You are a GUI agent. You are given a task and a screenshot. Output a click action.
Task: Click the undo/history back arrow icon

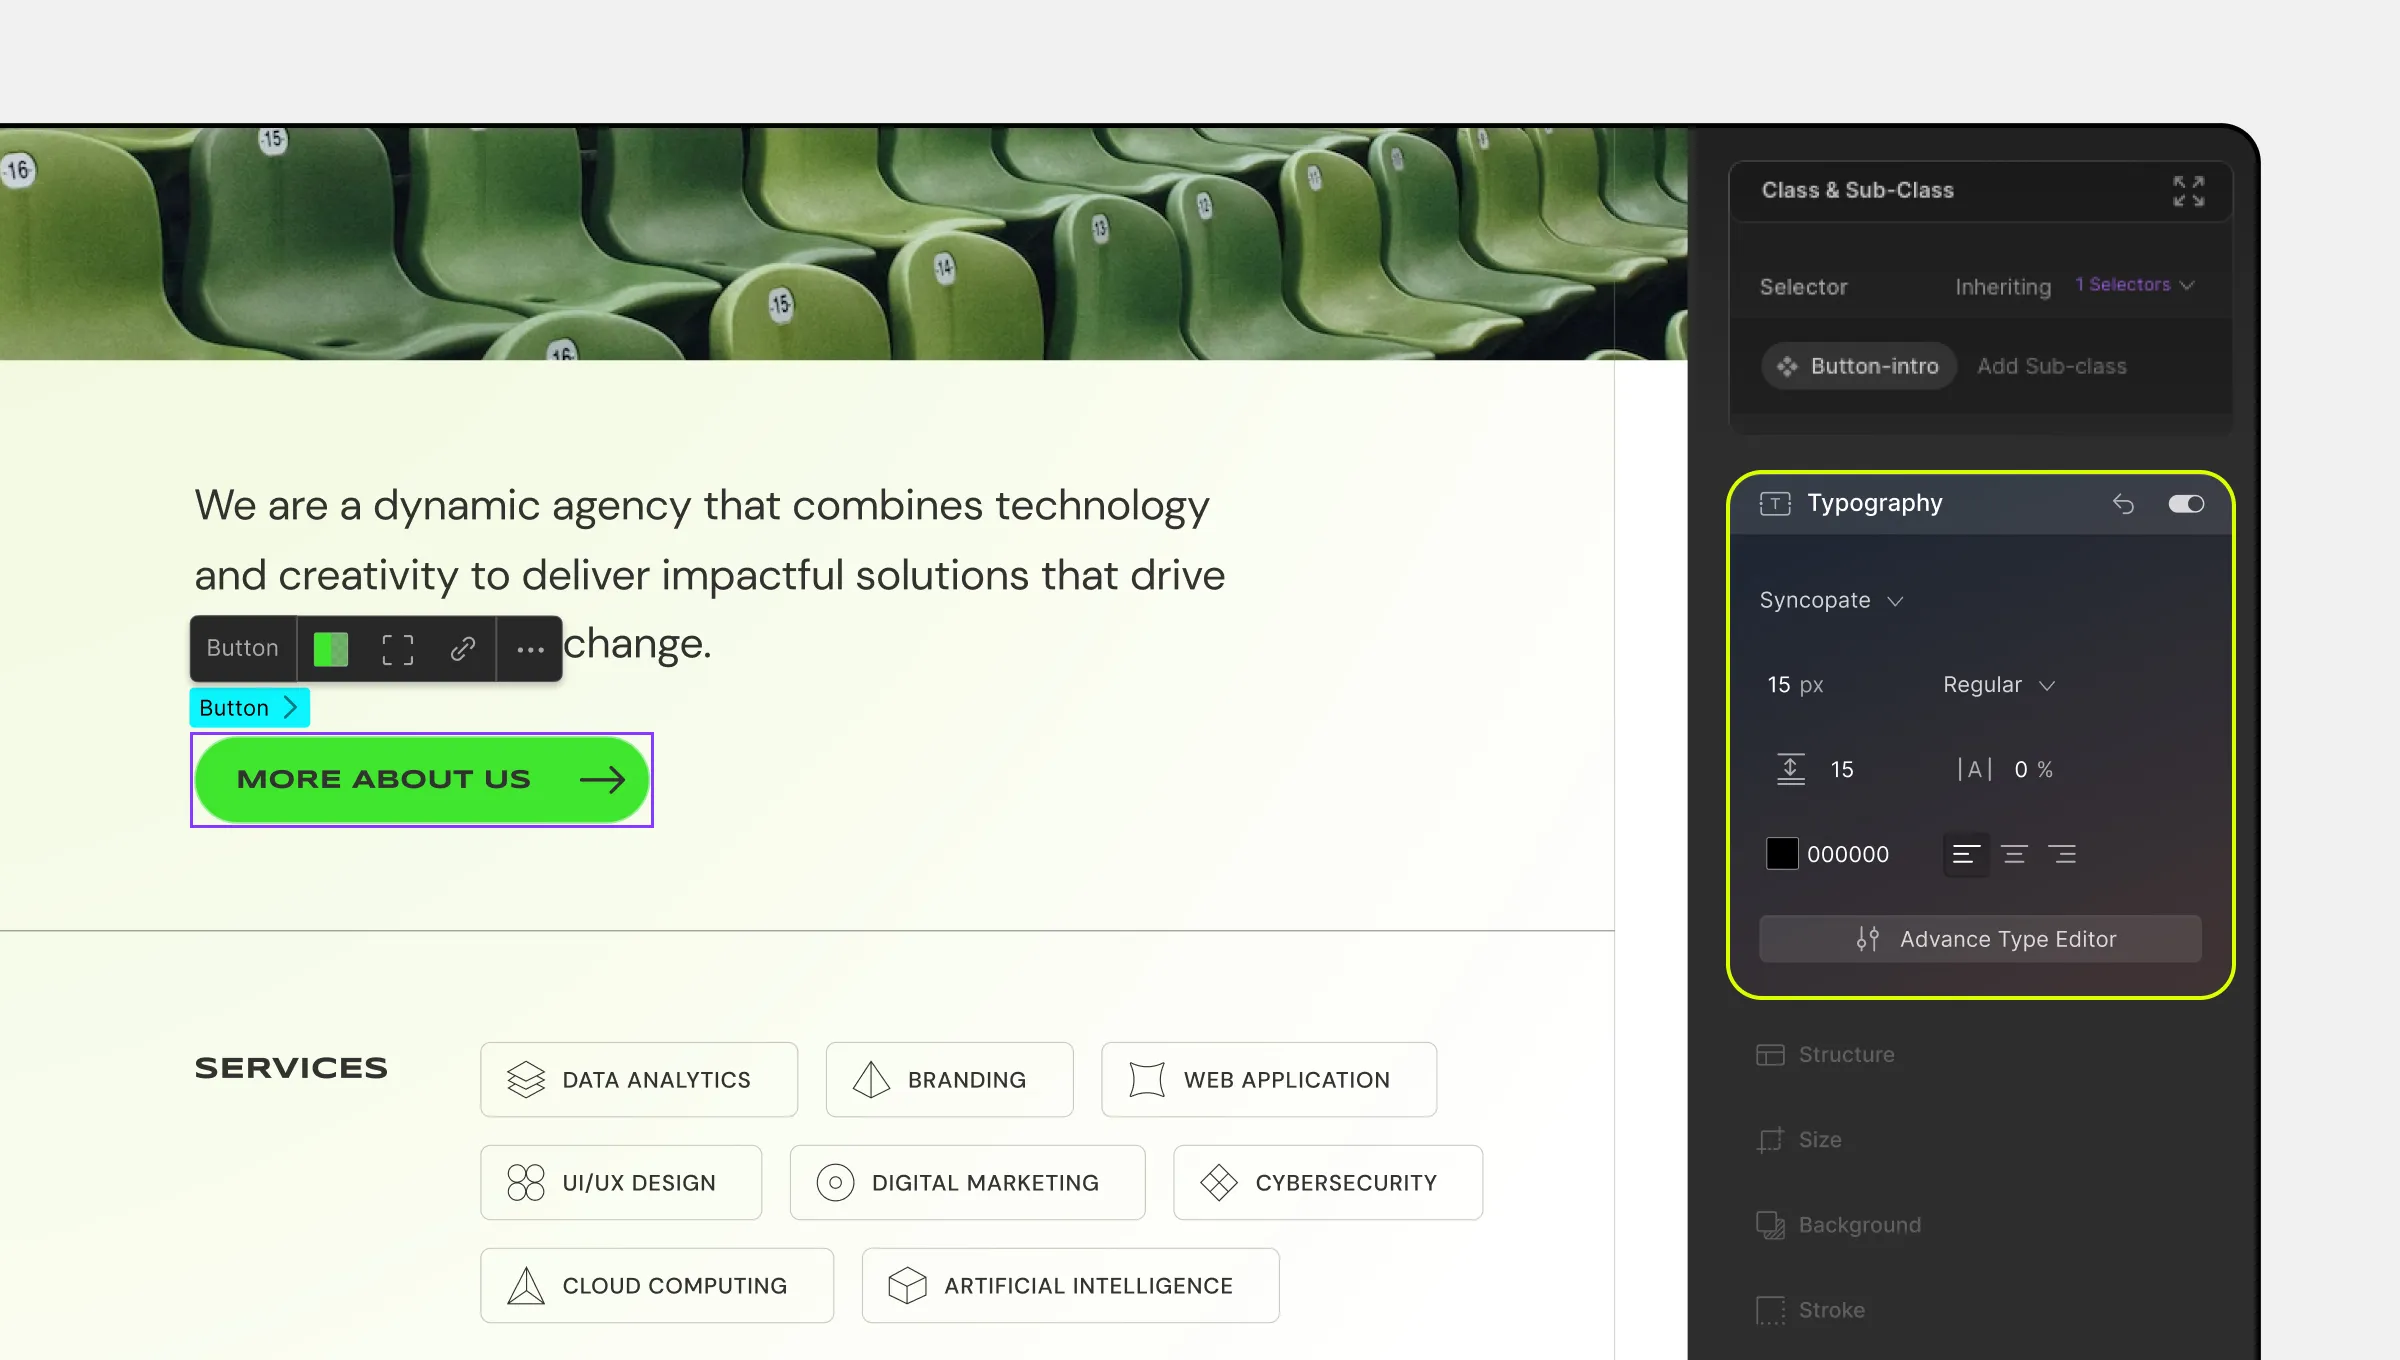tap(2125, 503)
